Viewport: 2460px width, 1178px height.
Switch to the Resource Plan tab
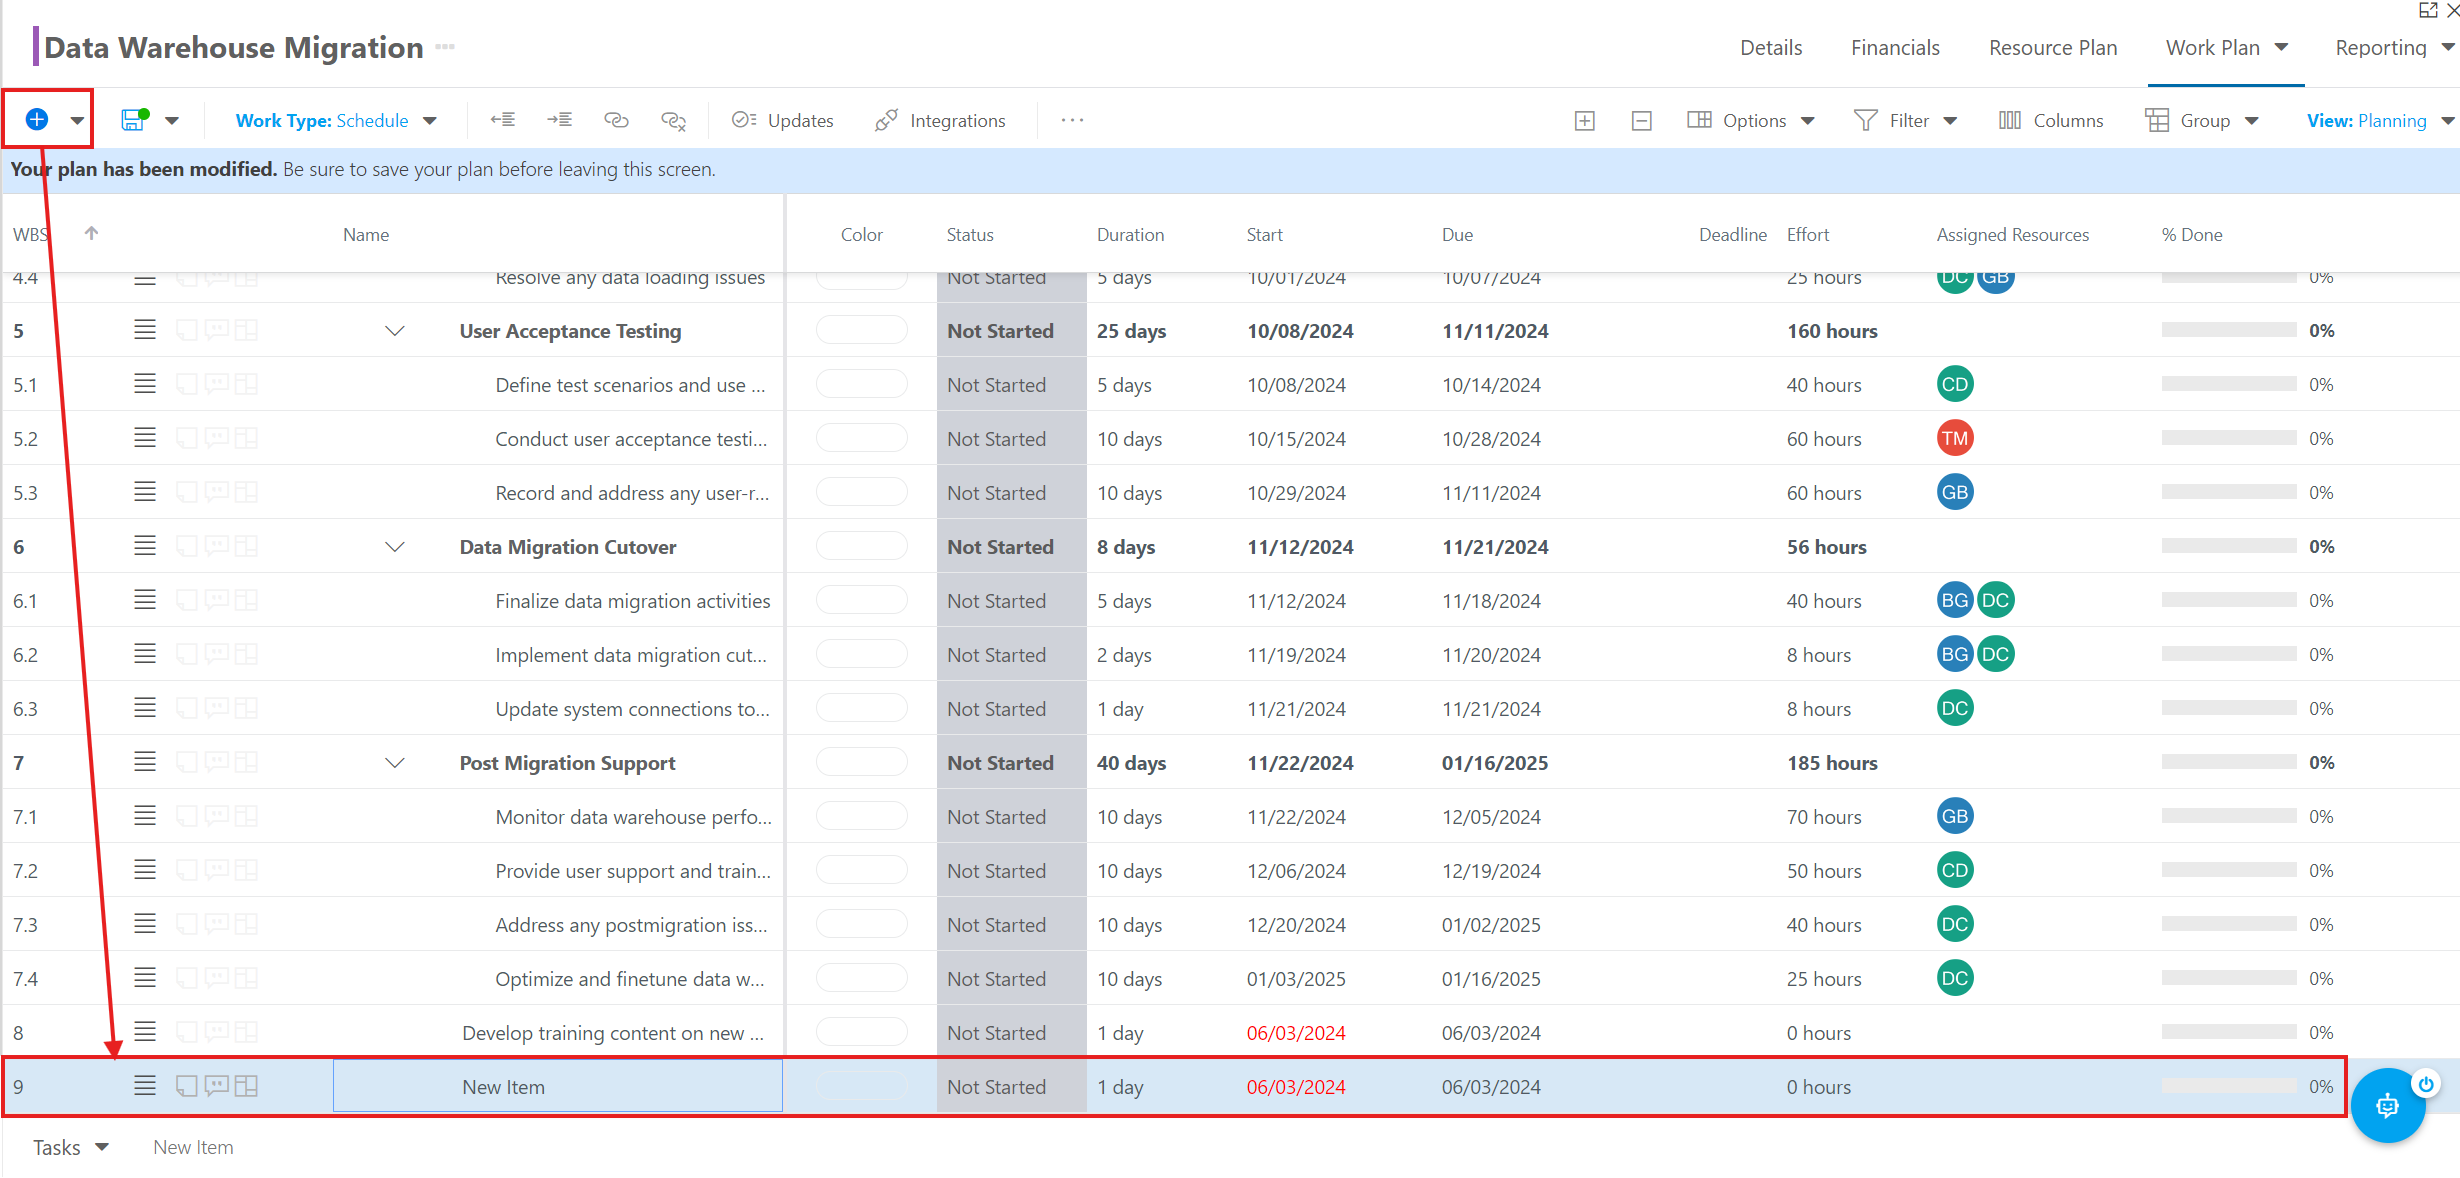(x=2053, y=48)
